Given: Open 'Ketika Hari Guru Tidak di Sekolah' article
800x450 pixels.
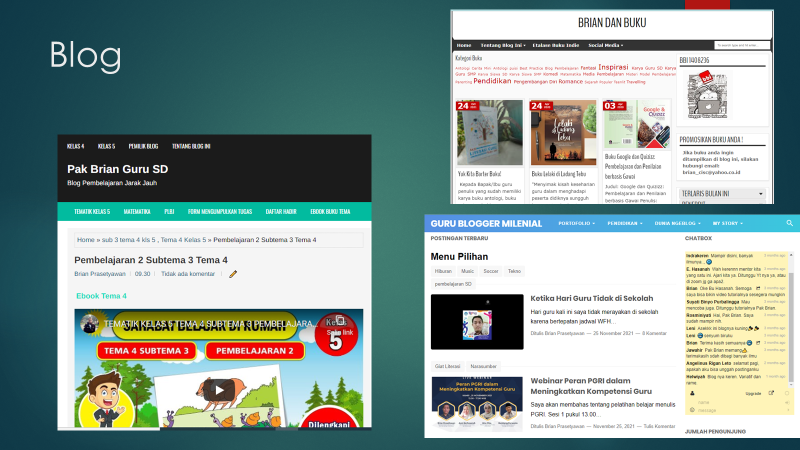Looking at the screenshot, I should [592, 298].
